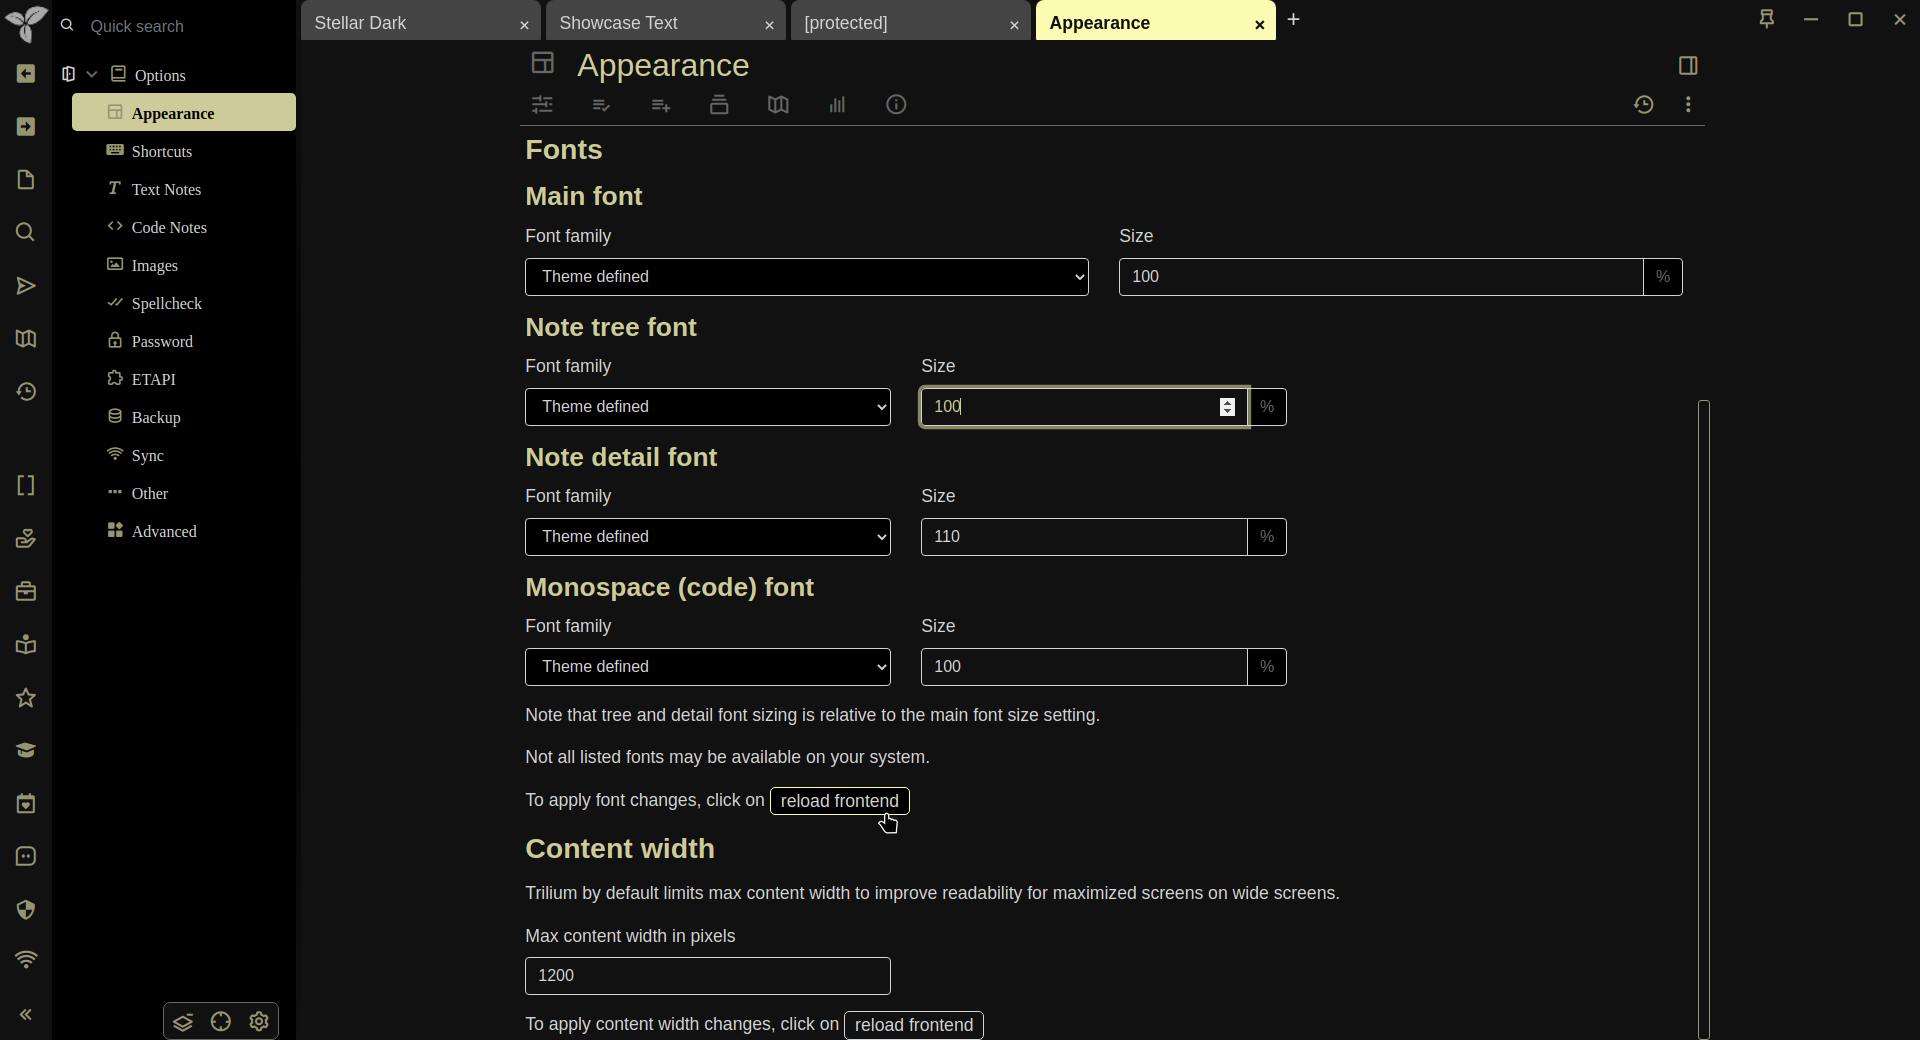This screenshot has width=1920, height=1040.
Task: Open the Backup options tree item
Action: point(156,417)
